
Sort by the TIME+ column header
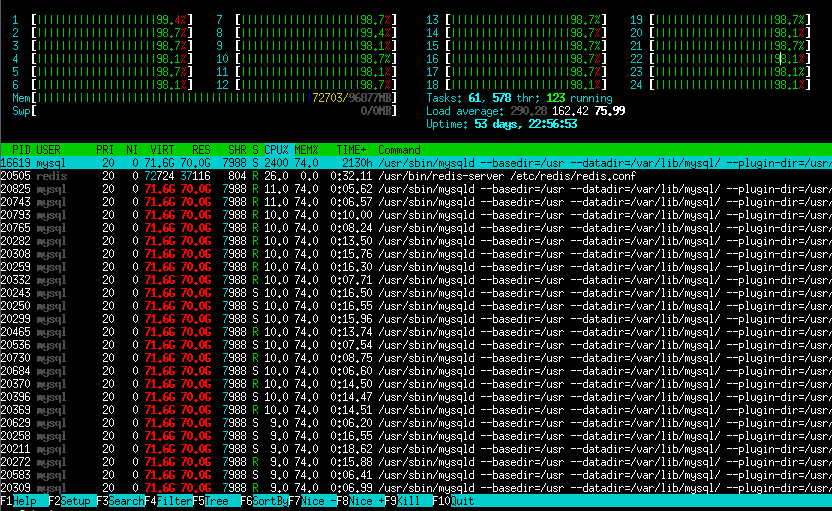(351, 150)
